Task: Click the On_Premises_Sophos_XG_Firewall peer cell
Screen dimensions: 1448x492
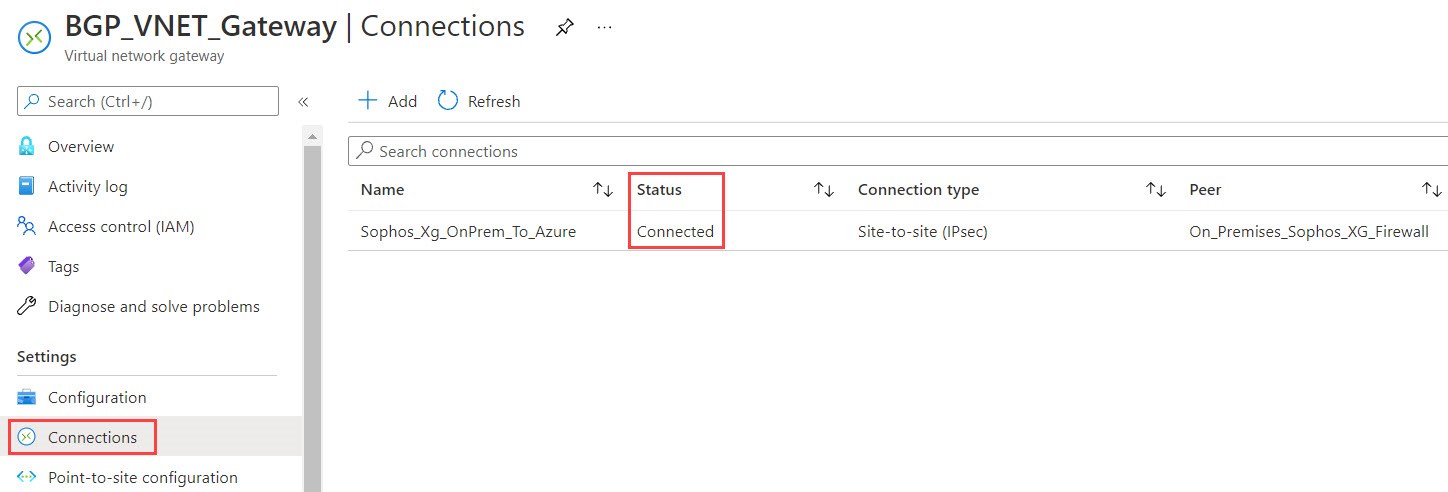Action: [x=1308, y=231]
